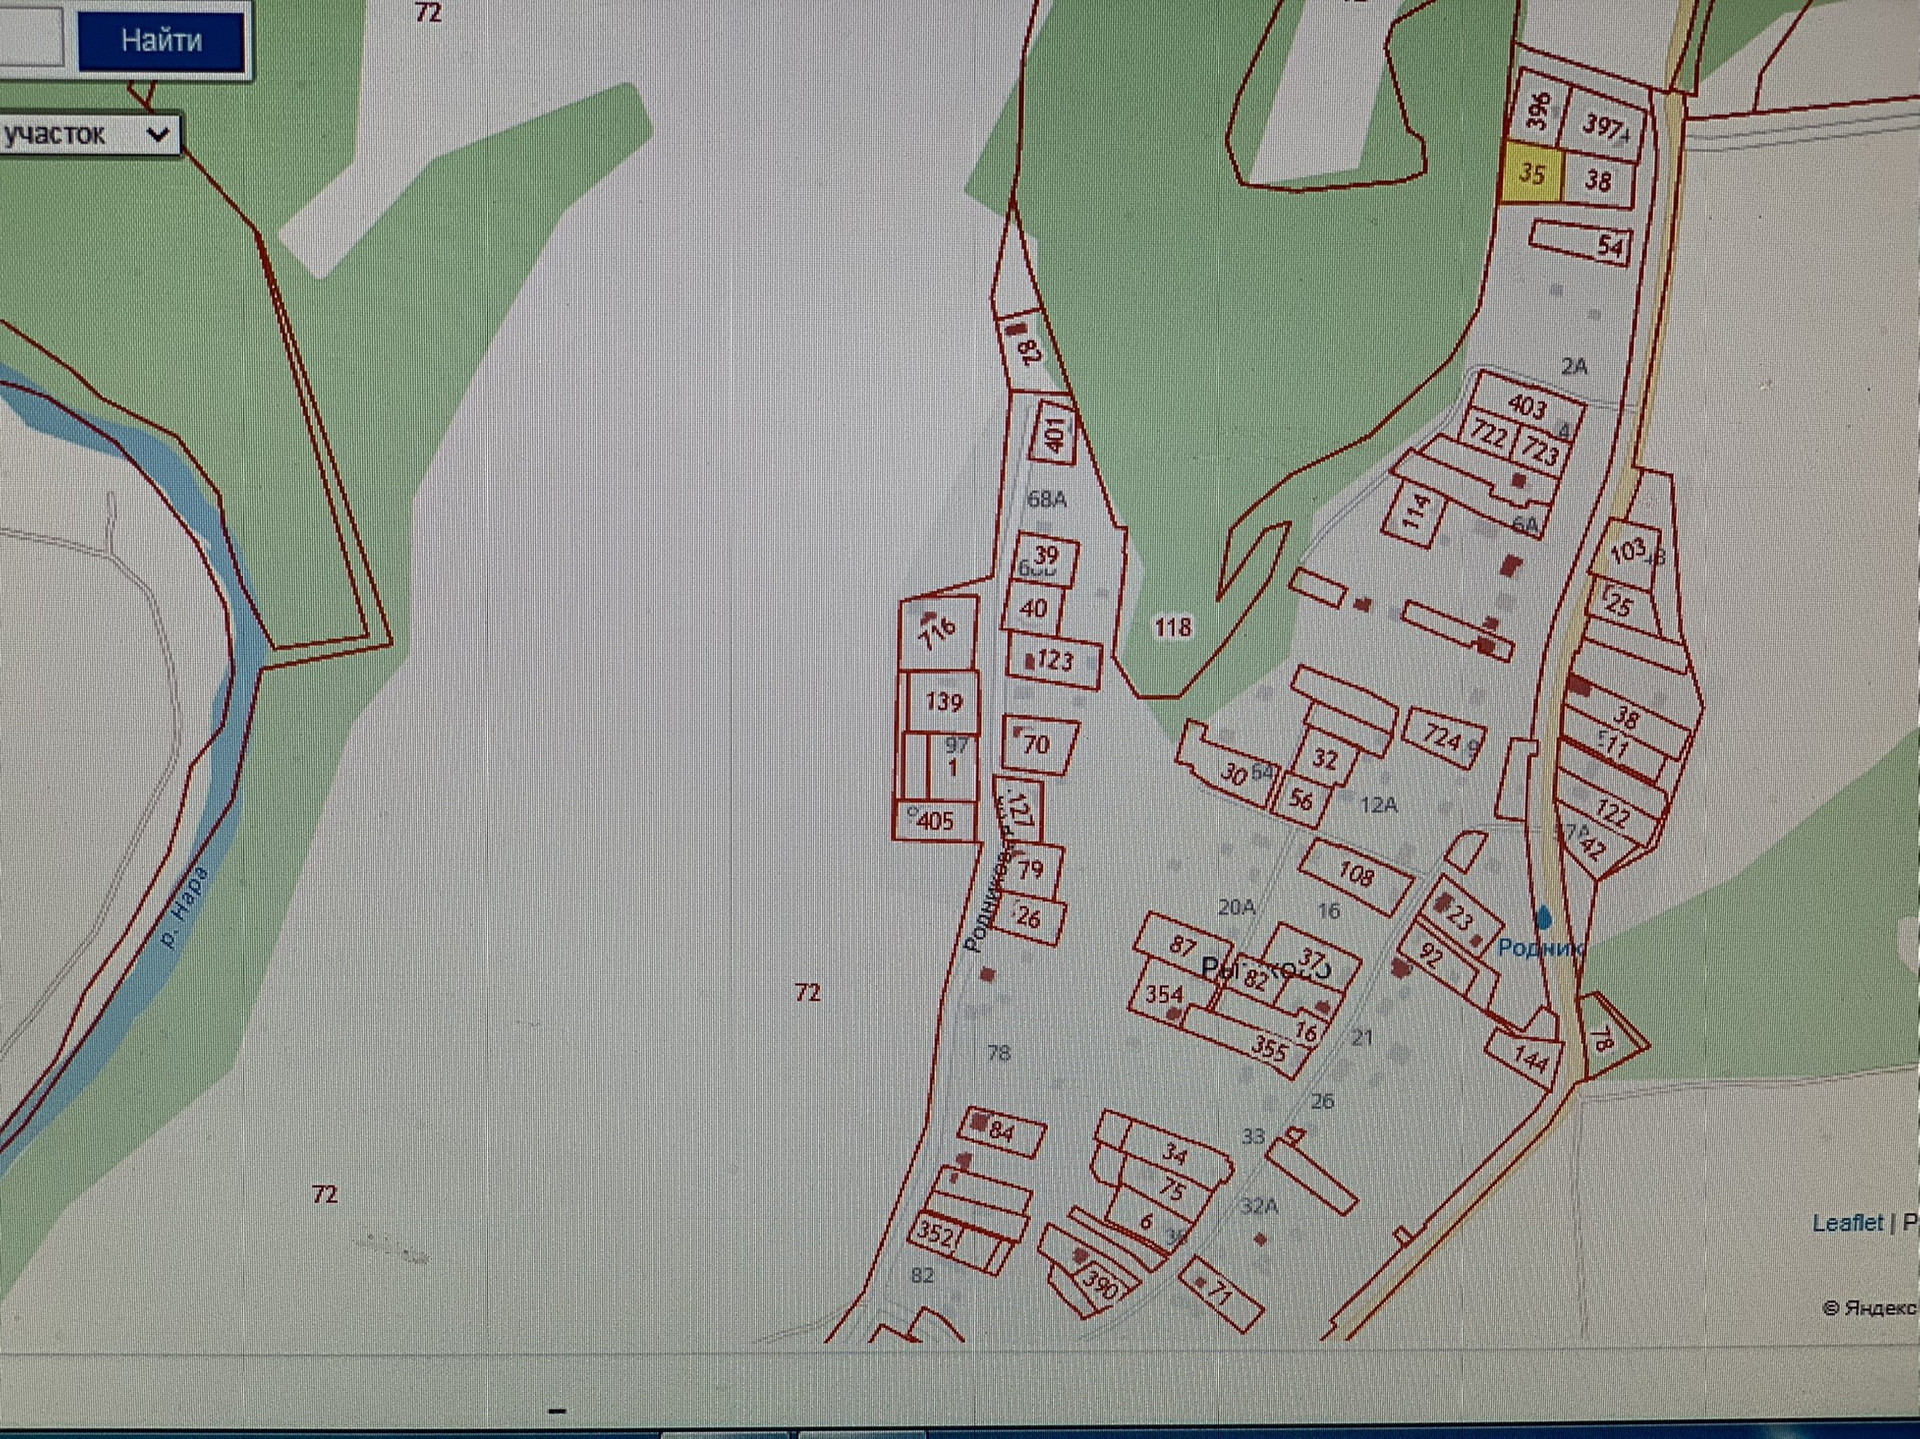Click parcel number 139
The width and height of the screenshot is (1920, 1439).
click(x=943, y=702)
